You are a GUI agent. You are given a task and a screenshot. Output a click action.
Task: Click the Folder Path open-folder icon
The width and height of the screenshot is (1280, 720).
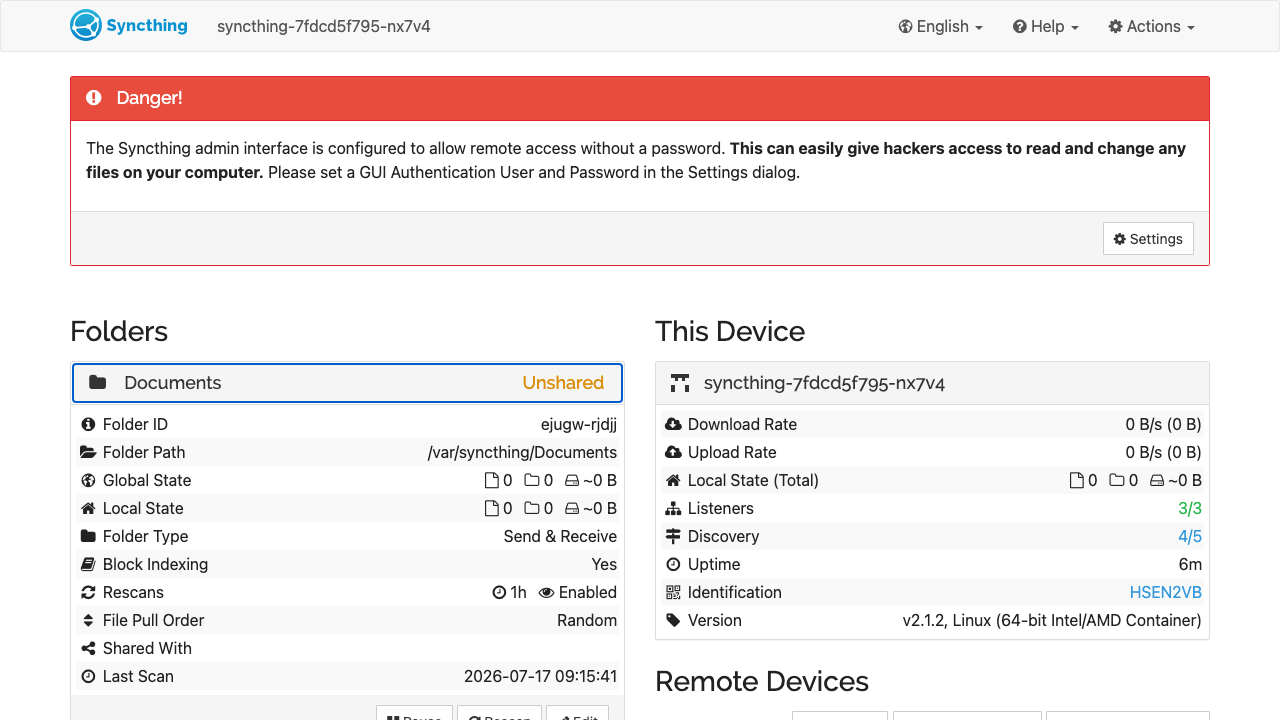(88, 452)
